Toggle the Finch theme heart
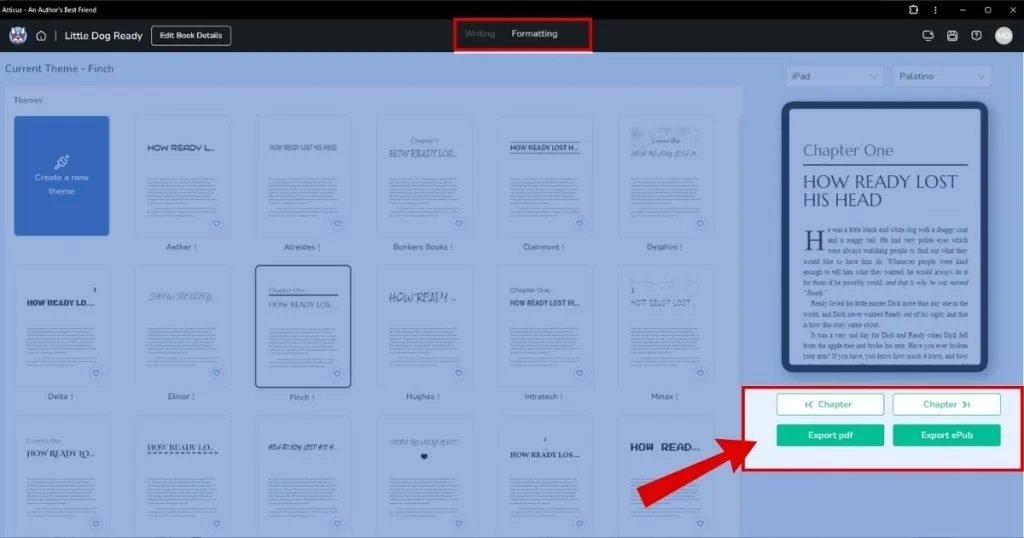The image size is (1024, 538). (x=337, y=373)
